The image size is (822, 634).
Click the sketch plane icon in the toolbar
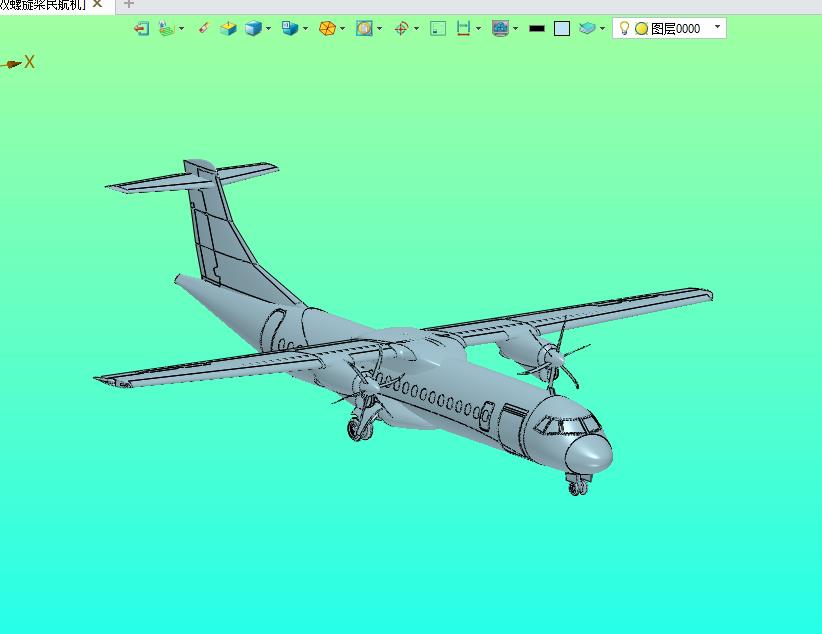(x=166, y=28)
